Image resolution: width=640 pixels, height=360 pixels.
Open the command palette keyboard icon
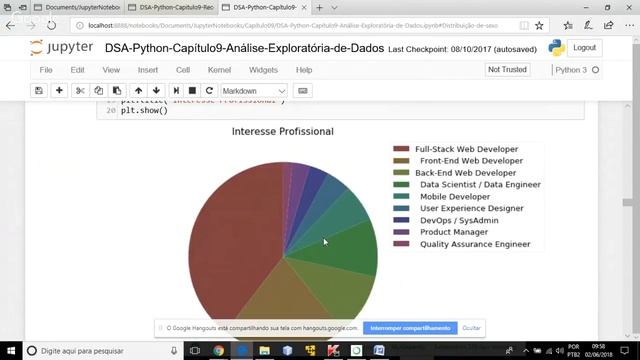302,91
